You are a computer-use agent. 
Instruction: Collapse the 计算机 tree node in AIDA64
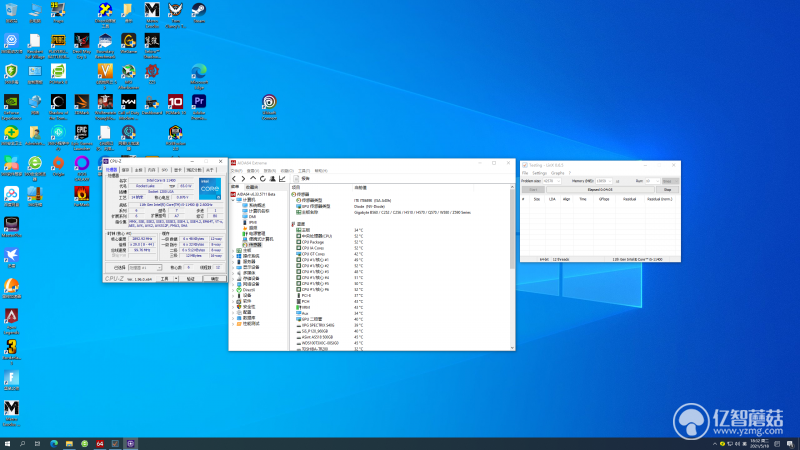[x=234, y=200]
